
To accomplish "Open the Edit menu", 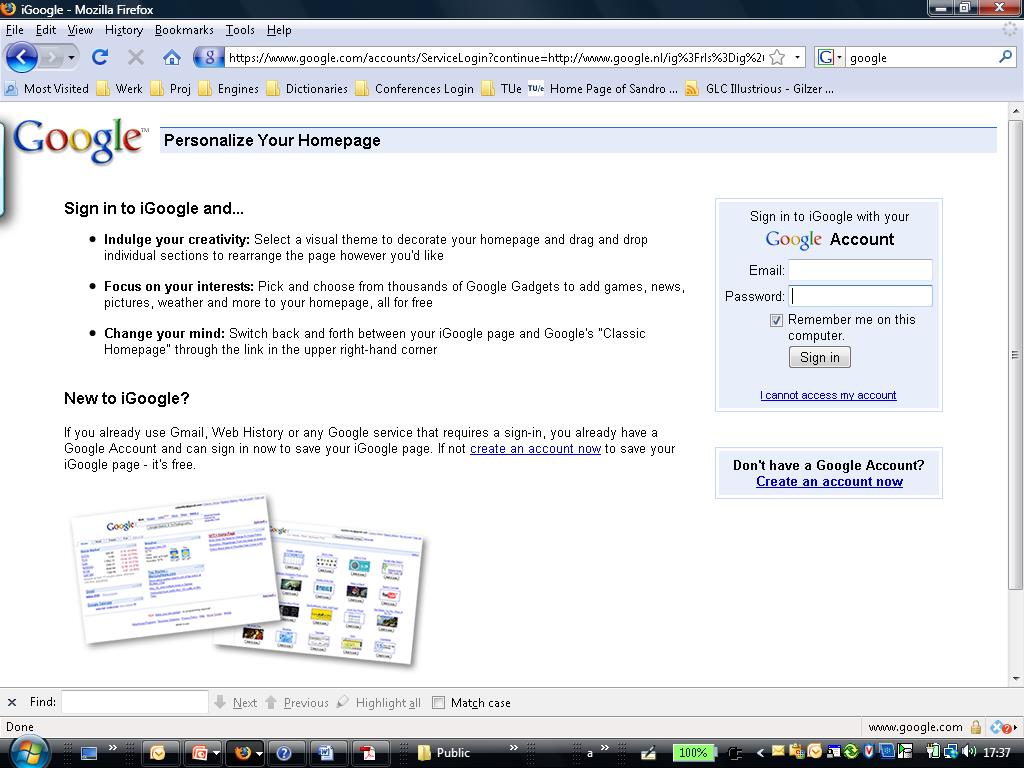I will click(x=46, y=30).
